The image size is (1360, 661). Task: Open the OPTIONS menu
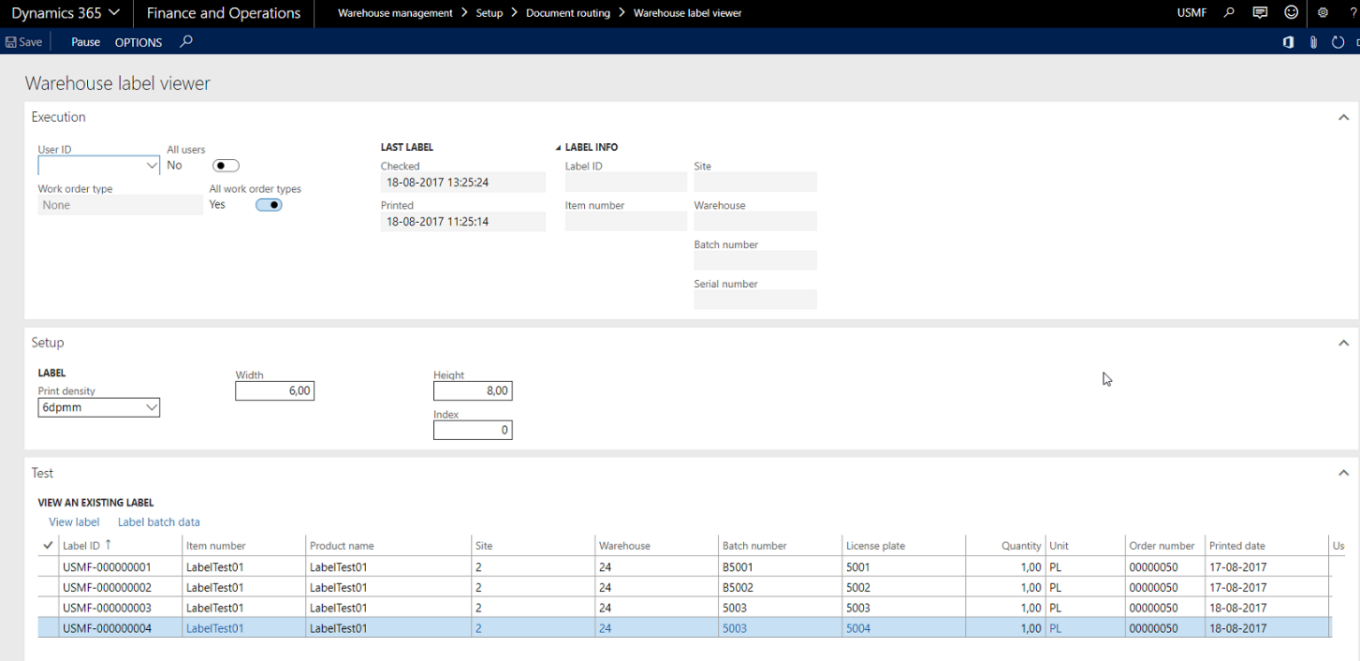coord(137,42)
